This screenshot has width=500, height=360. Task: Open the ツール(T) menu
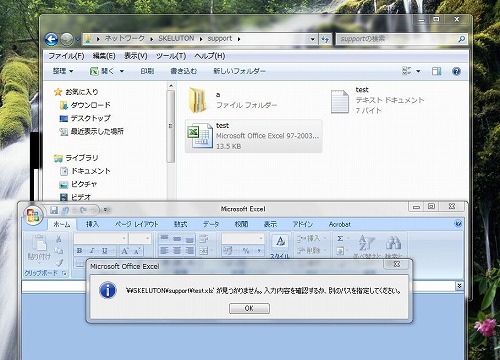click(171, 56)
